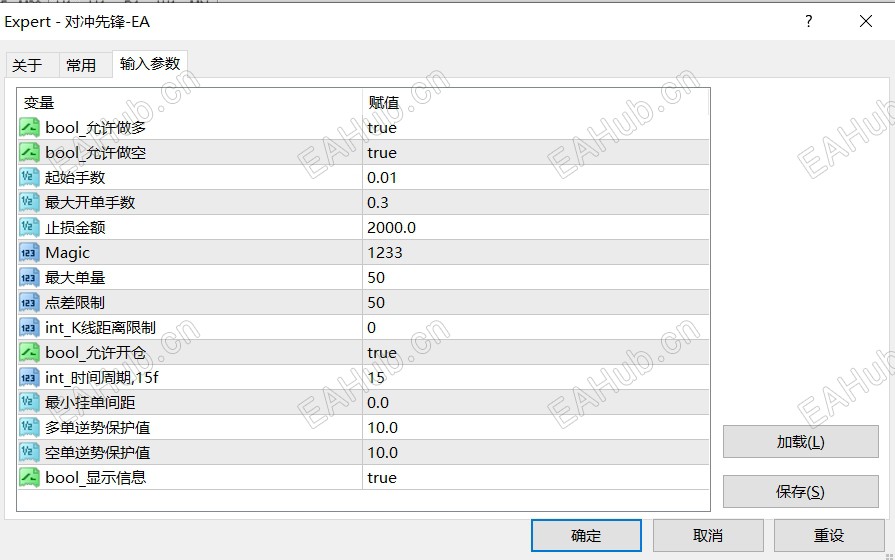895x560 pixels.
Task: Click the 0 value for int_K线距离限制
Action: pyautogui.click(x=372, y=328)
